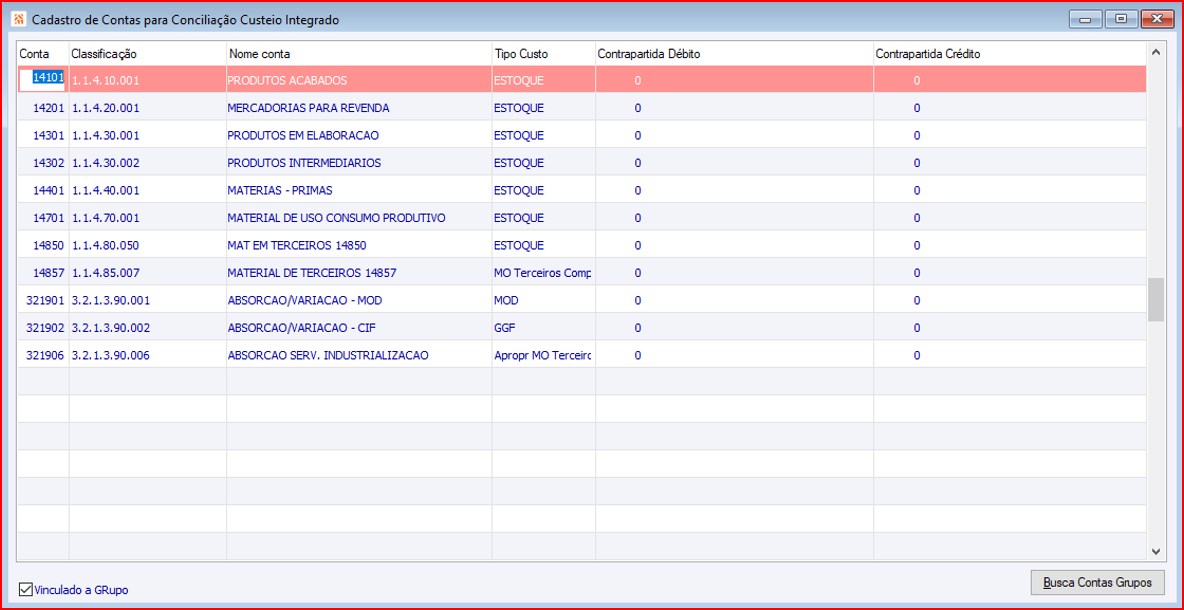Click the Nome conta column header

pyautogui.click(x=359, y=54)
